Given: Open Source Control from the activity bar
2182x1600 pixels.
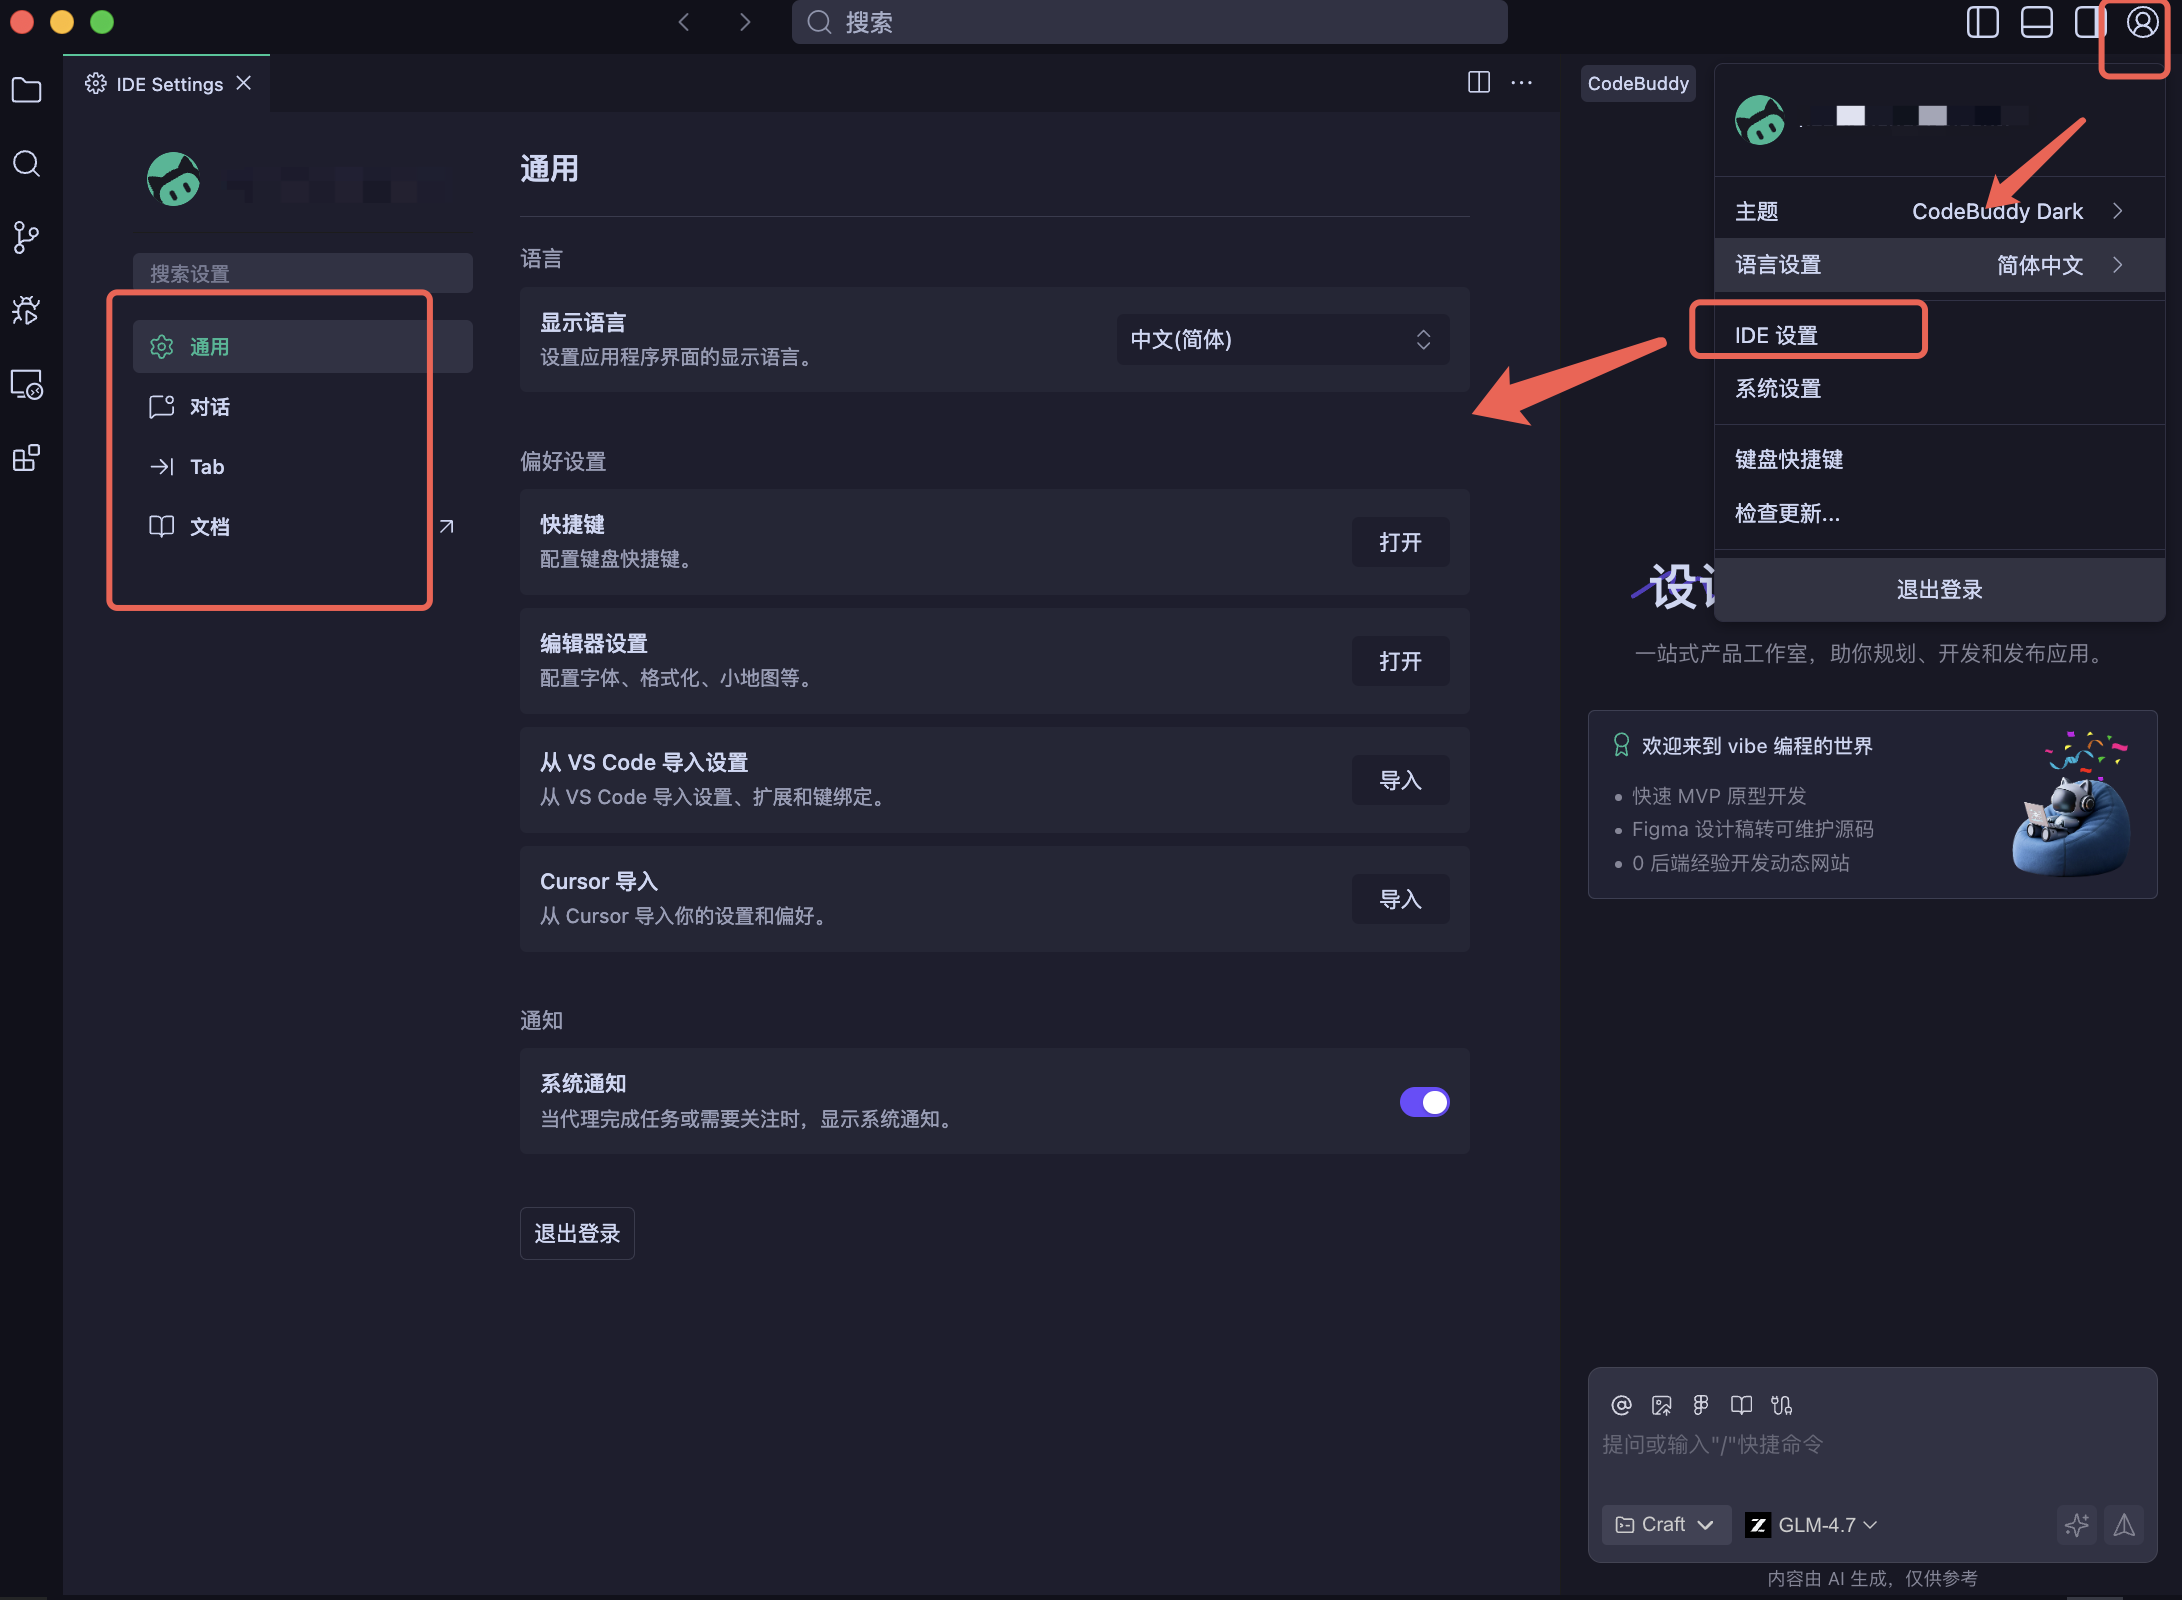Looking at the screenshot, I should tap(26, 237).
